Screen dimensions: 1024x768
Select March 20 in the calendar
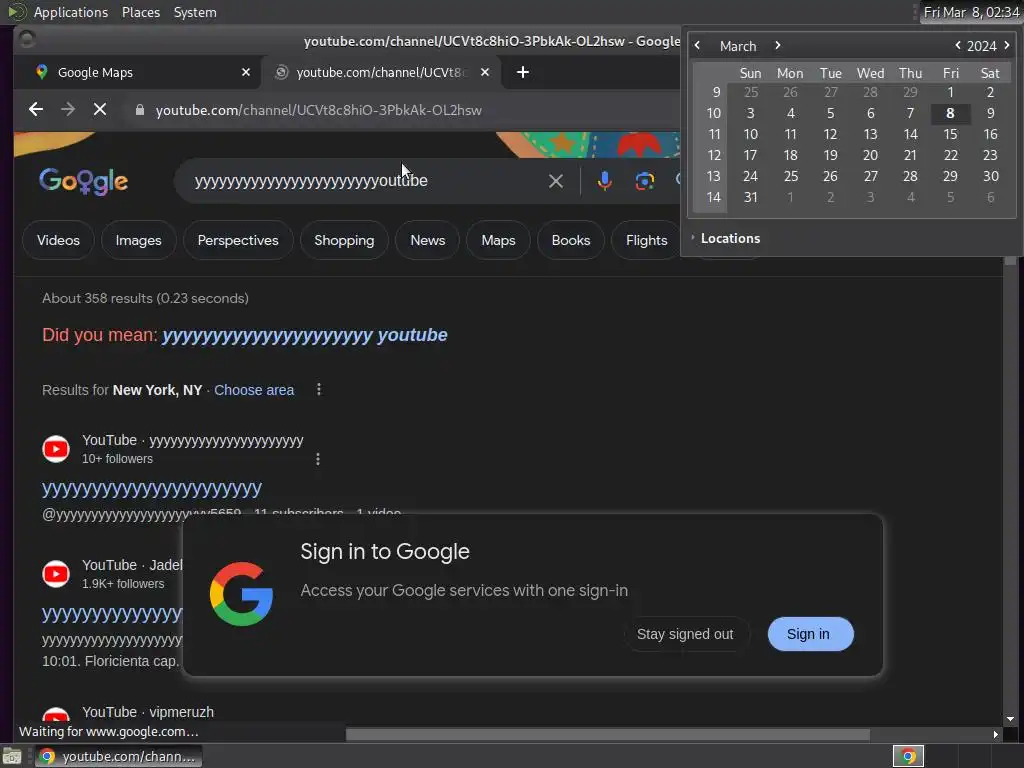870,155
